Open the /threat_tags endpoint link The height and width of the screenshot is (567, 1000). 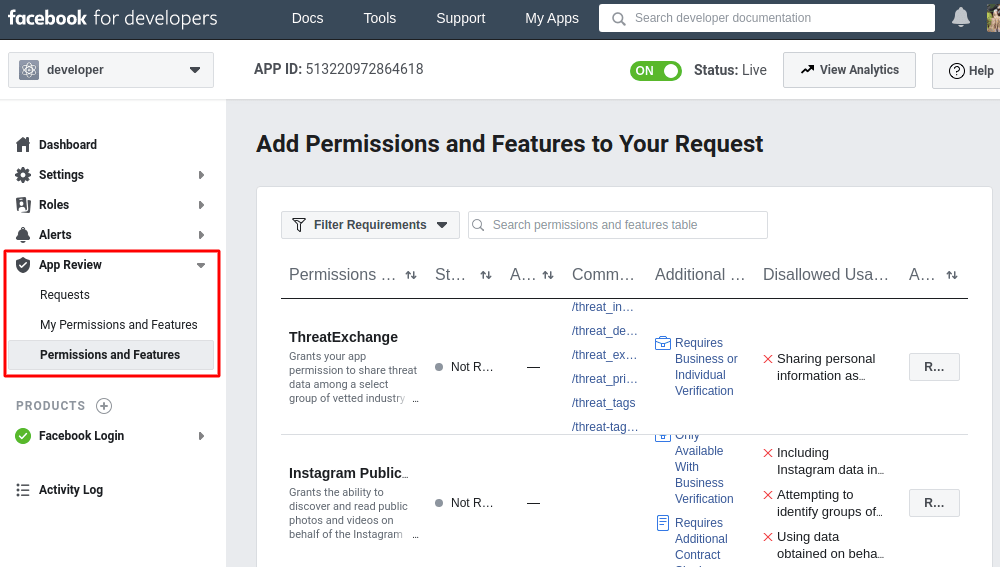pyautogui.click(x=603, y=403)
